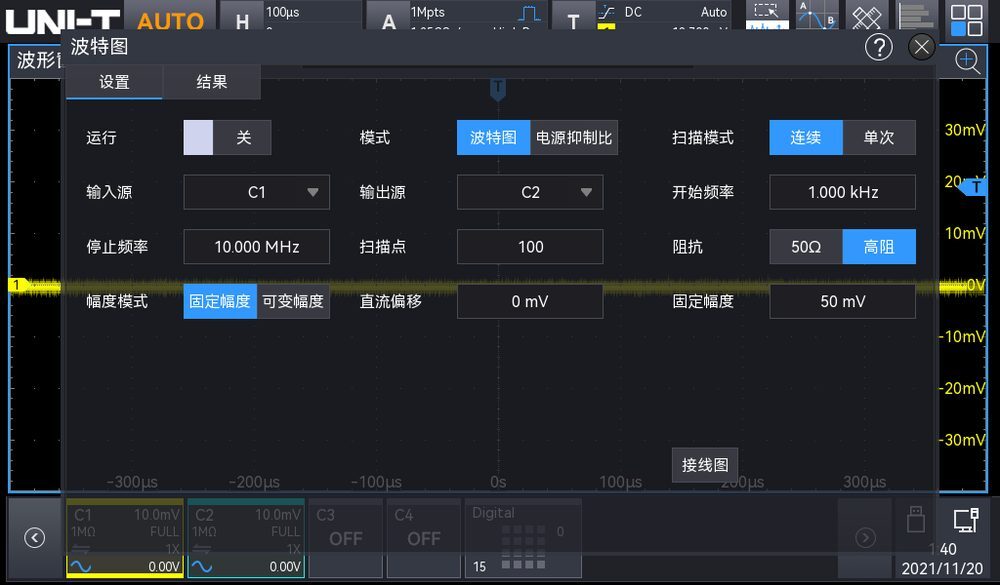Edit the 停止频率 10.000 MHz field
1000x585 pixels.
click(256, 247)
